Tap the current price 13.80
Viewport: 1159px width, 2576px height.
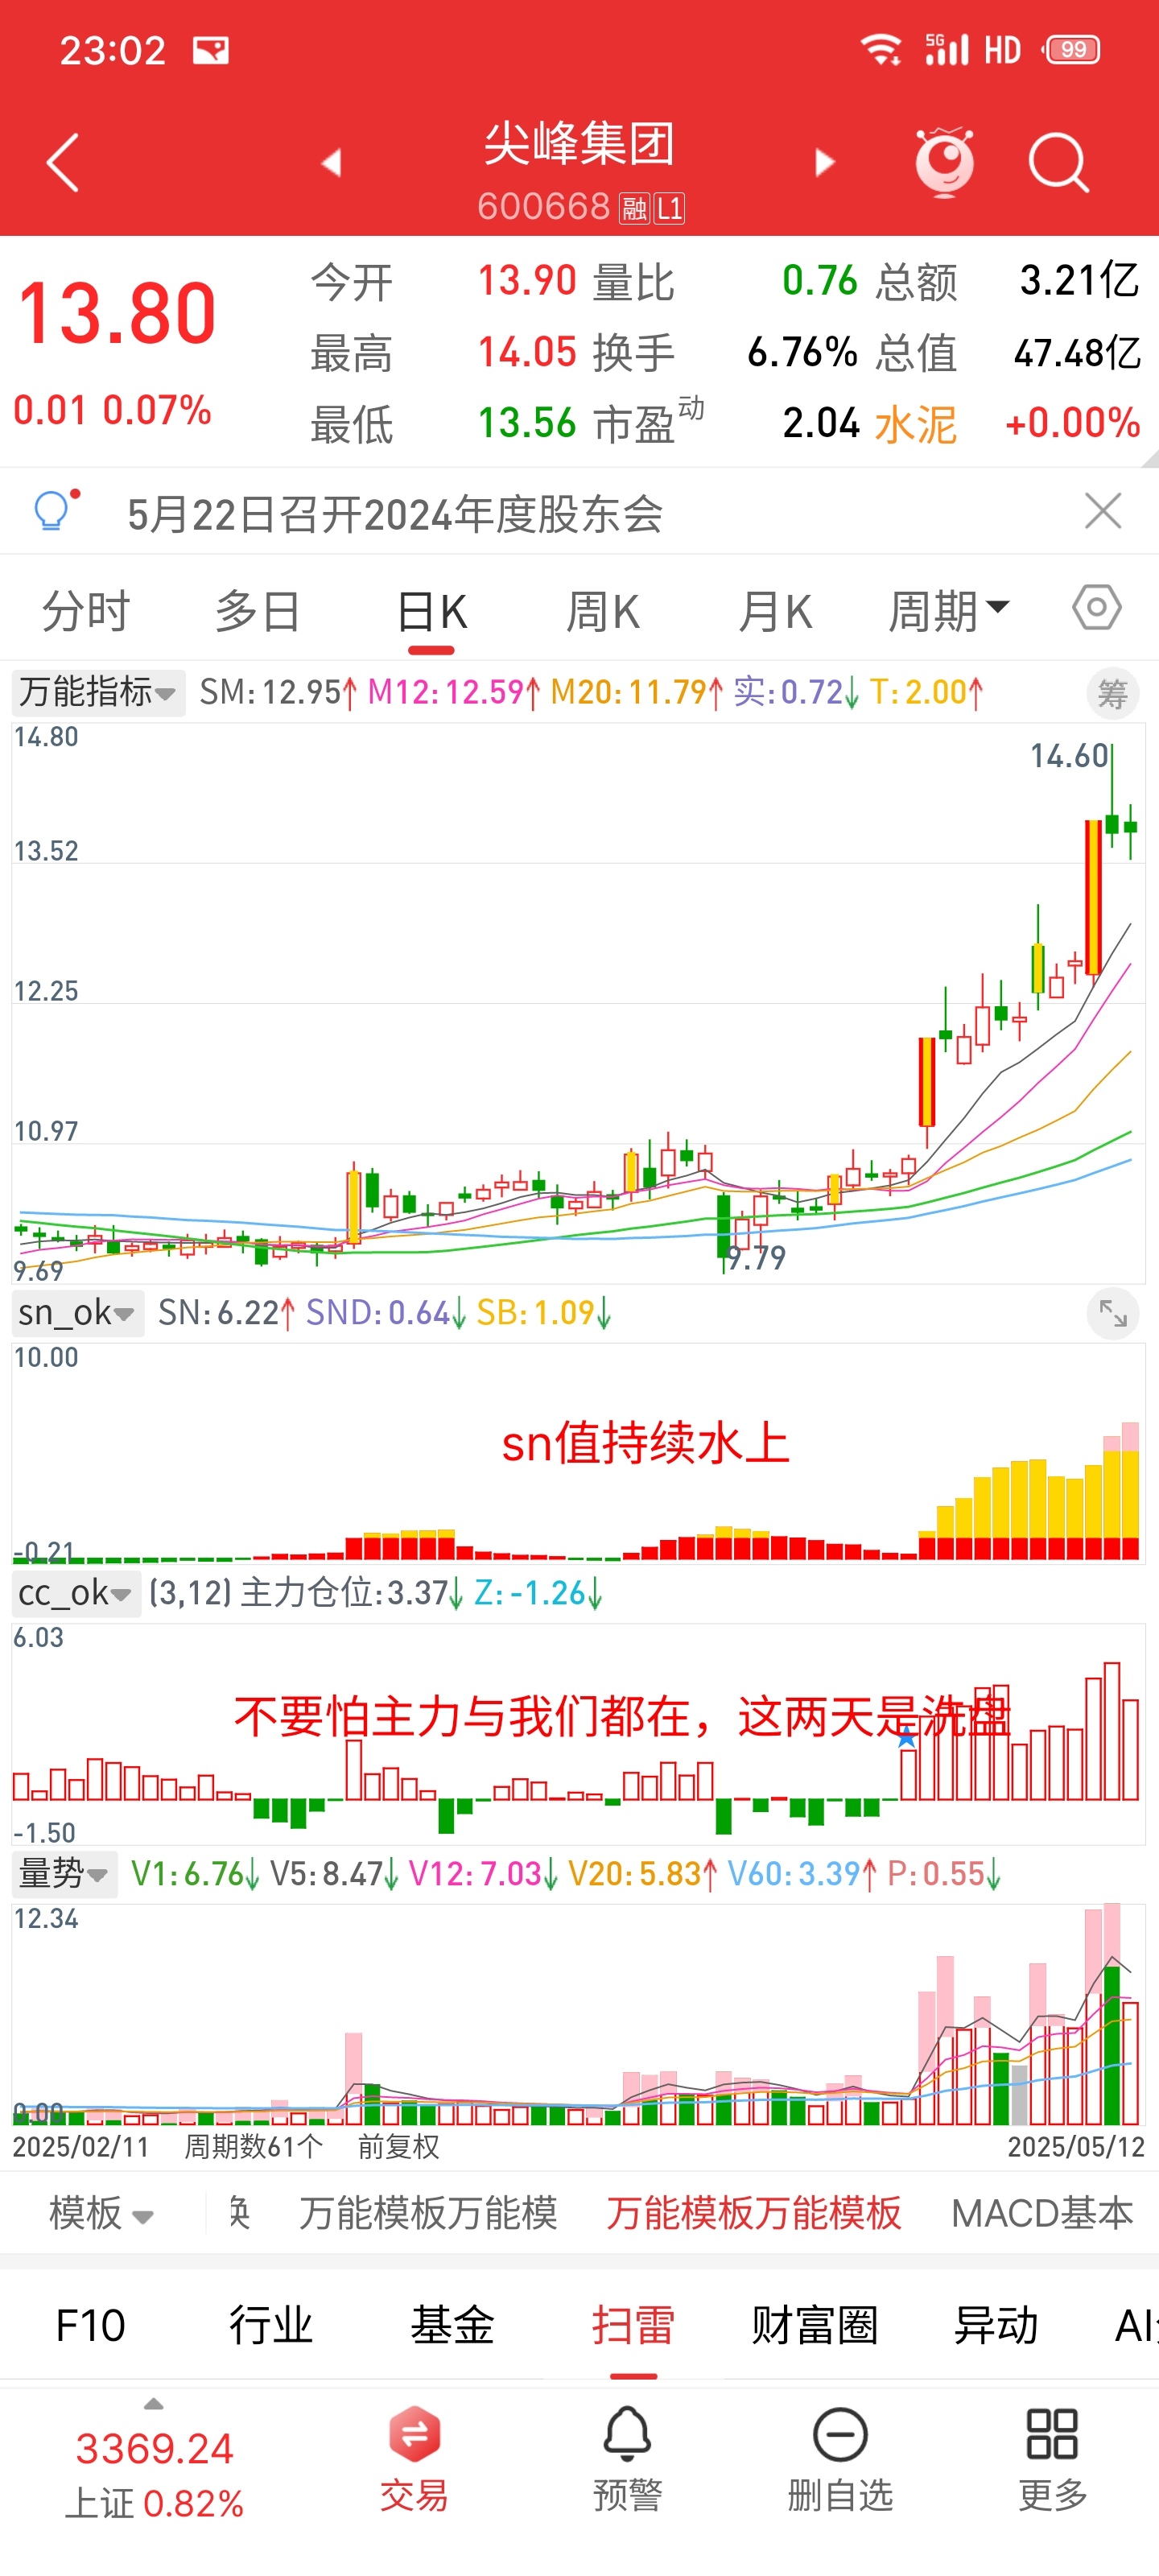coord(117,314)
